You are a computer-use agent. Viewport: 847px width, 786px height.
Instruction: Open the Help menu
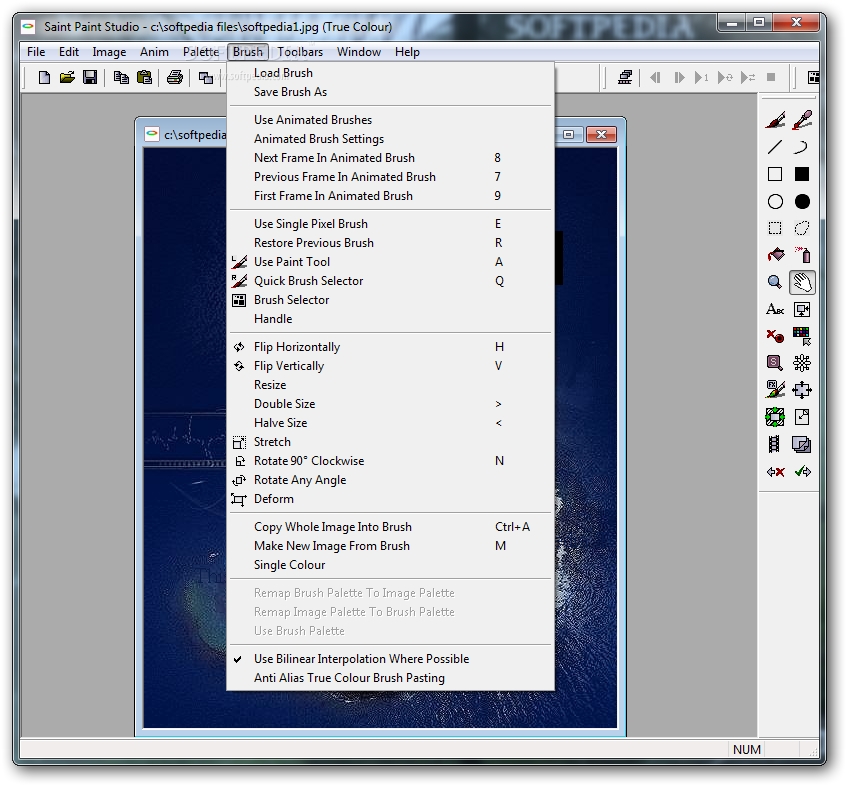click(407, 52)
